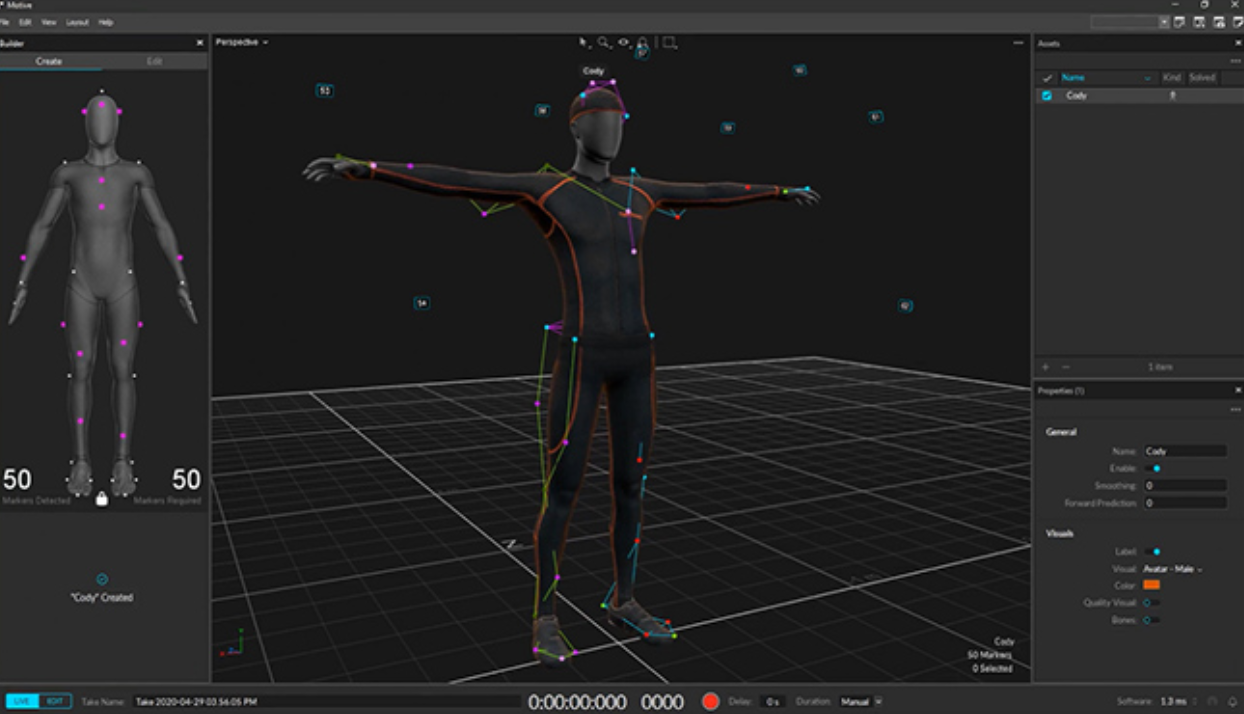Enable the Bones toggle under Visuals
The height and width of the screenshot is (714, 1244).
click(1152, 619)
